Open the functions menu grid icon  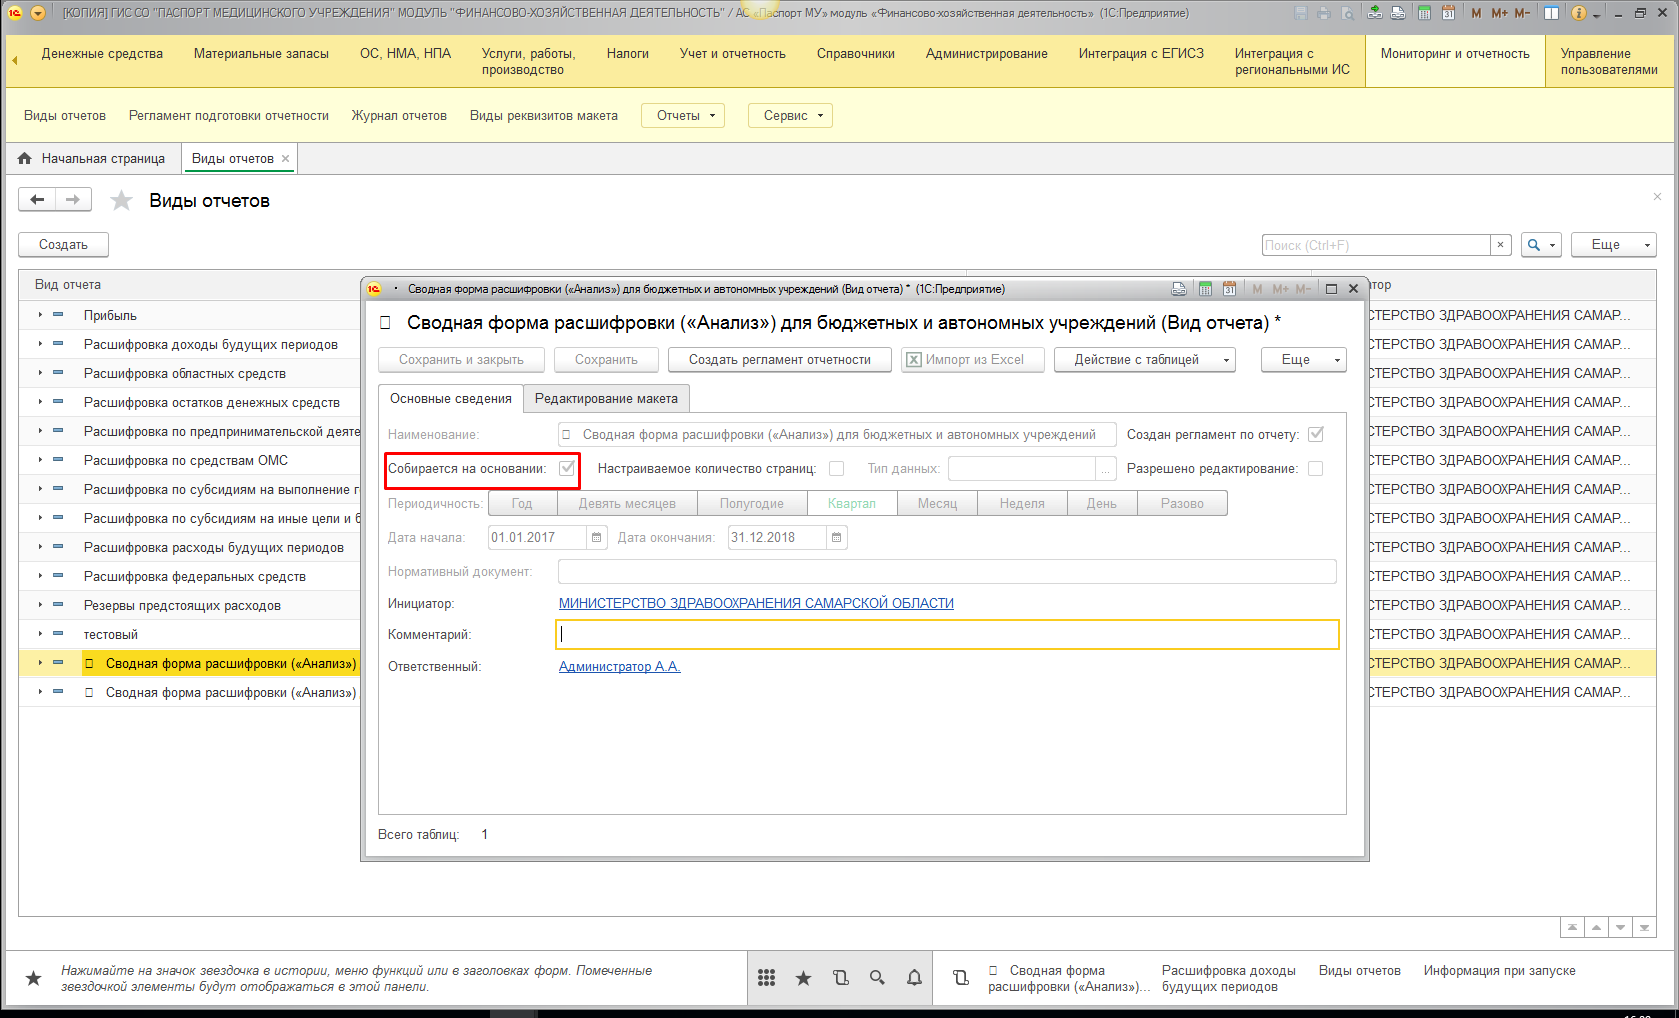(766, 978)
